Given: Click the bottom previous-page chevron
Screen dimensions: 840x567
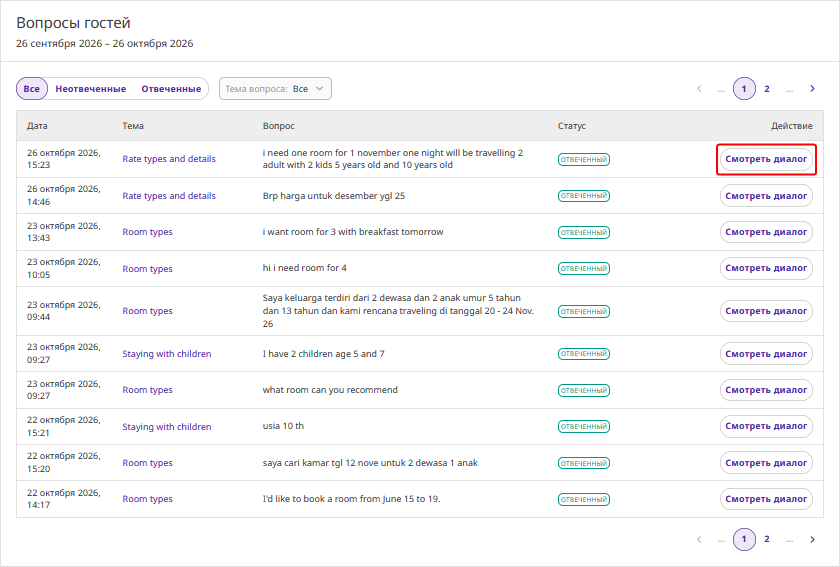Looking at the screenshot, I should [699, 540].
